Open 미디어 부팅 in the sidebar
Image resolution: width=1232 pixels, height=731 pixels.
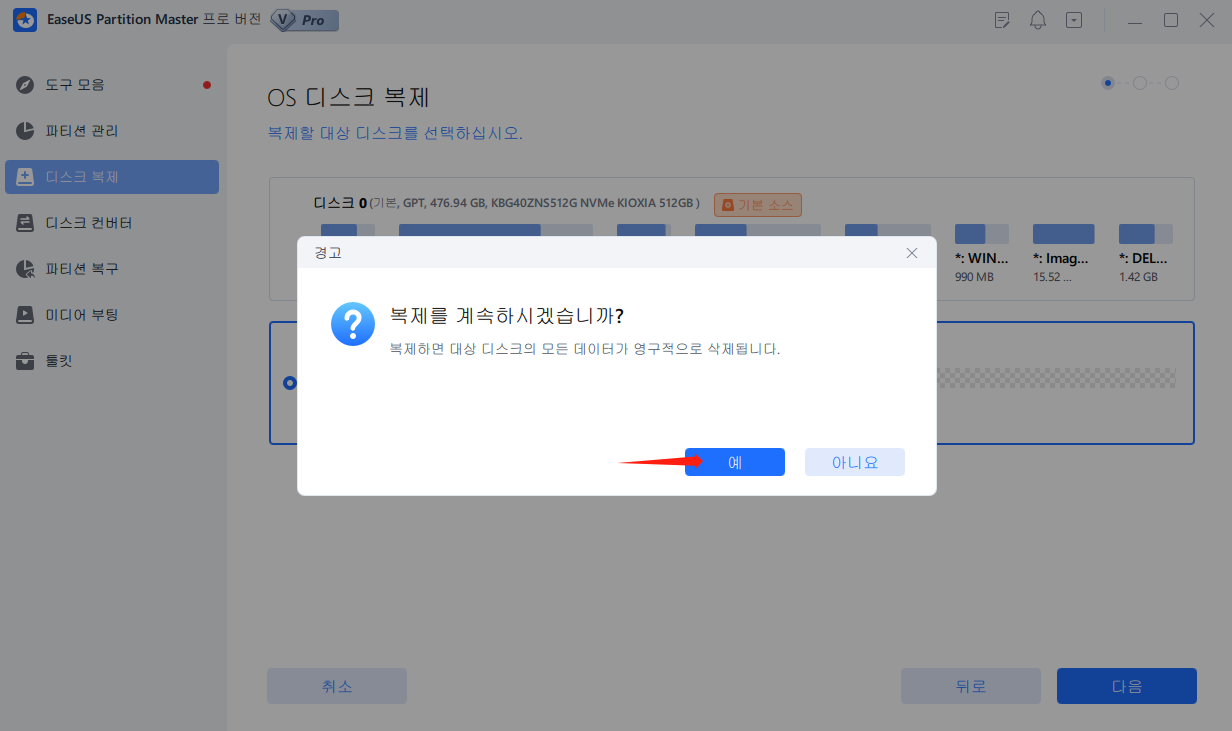coord(112,315)
